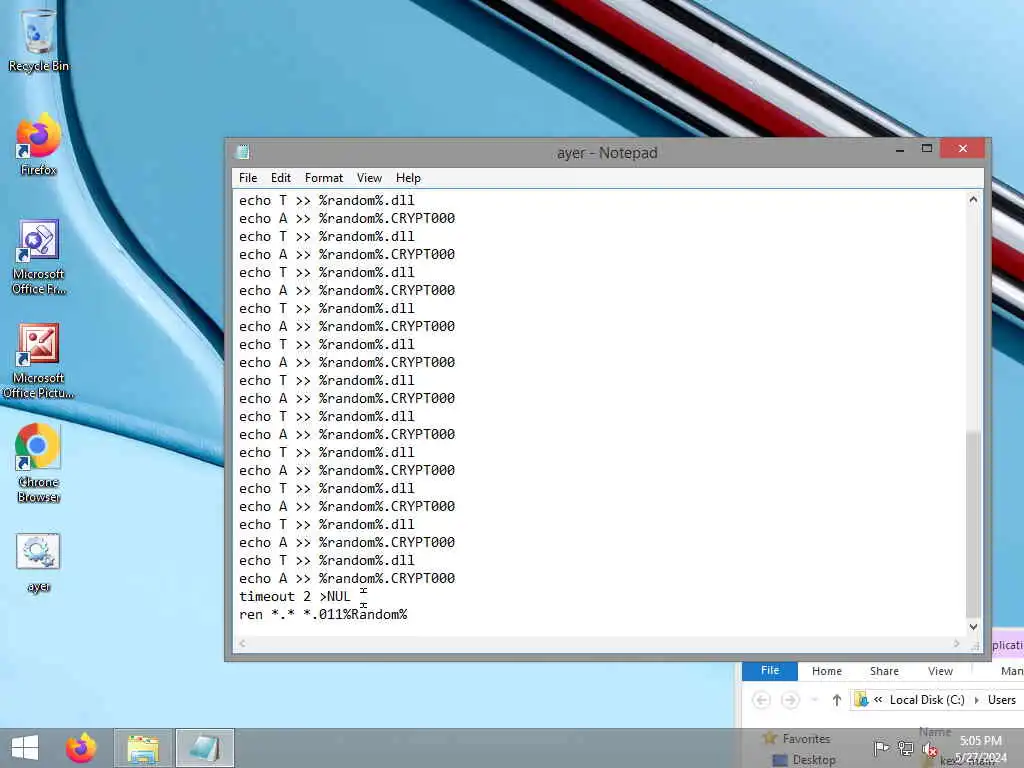Click the Windows Start button
The image size is (1024, 768).
coord(25,748)
